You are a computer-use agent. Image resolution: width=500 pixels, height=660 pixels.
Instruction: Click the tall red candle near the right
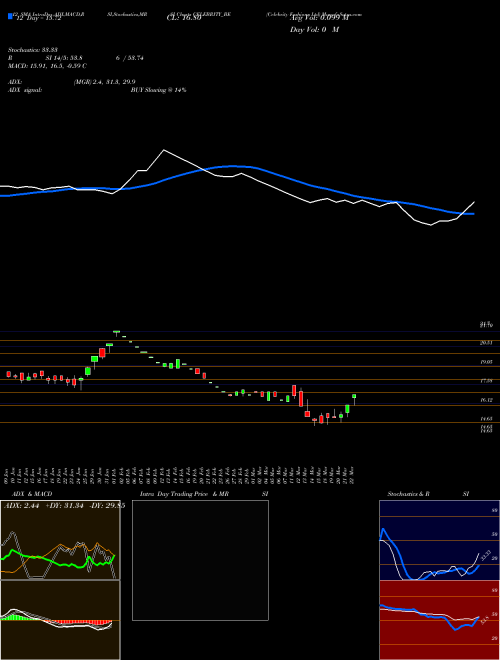[x=301, y=398]
